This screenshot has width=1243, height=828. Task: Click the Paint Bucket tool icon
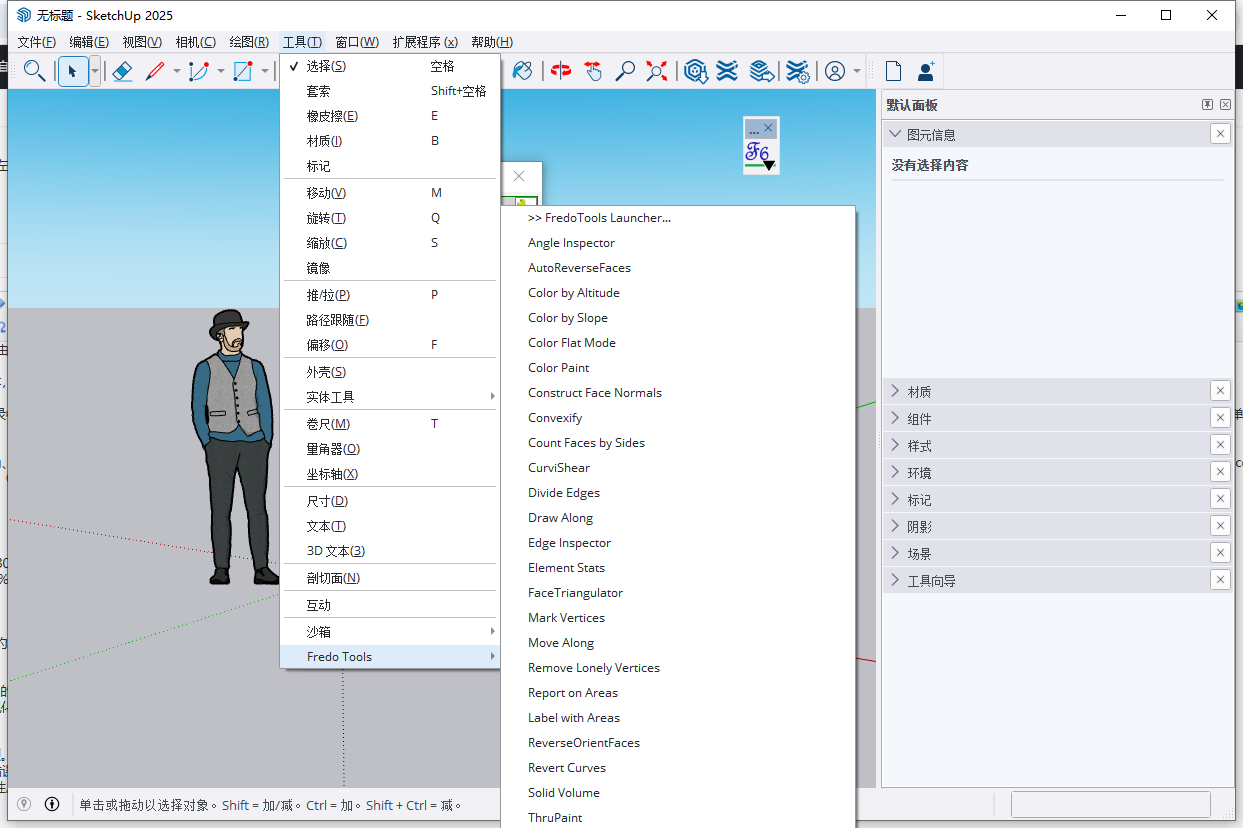tap(522, 71)
